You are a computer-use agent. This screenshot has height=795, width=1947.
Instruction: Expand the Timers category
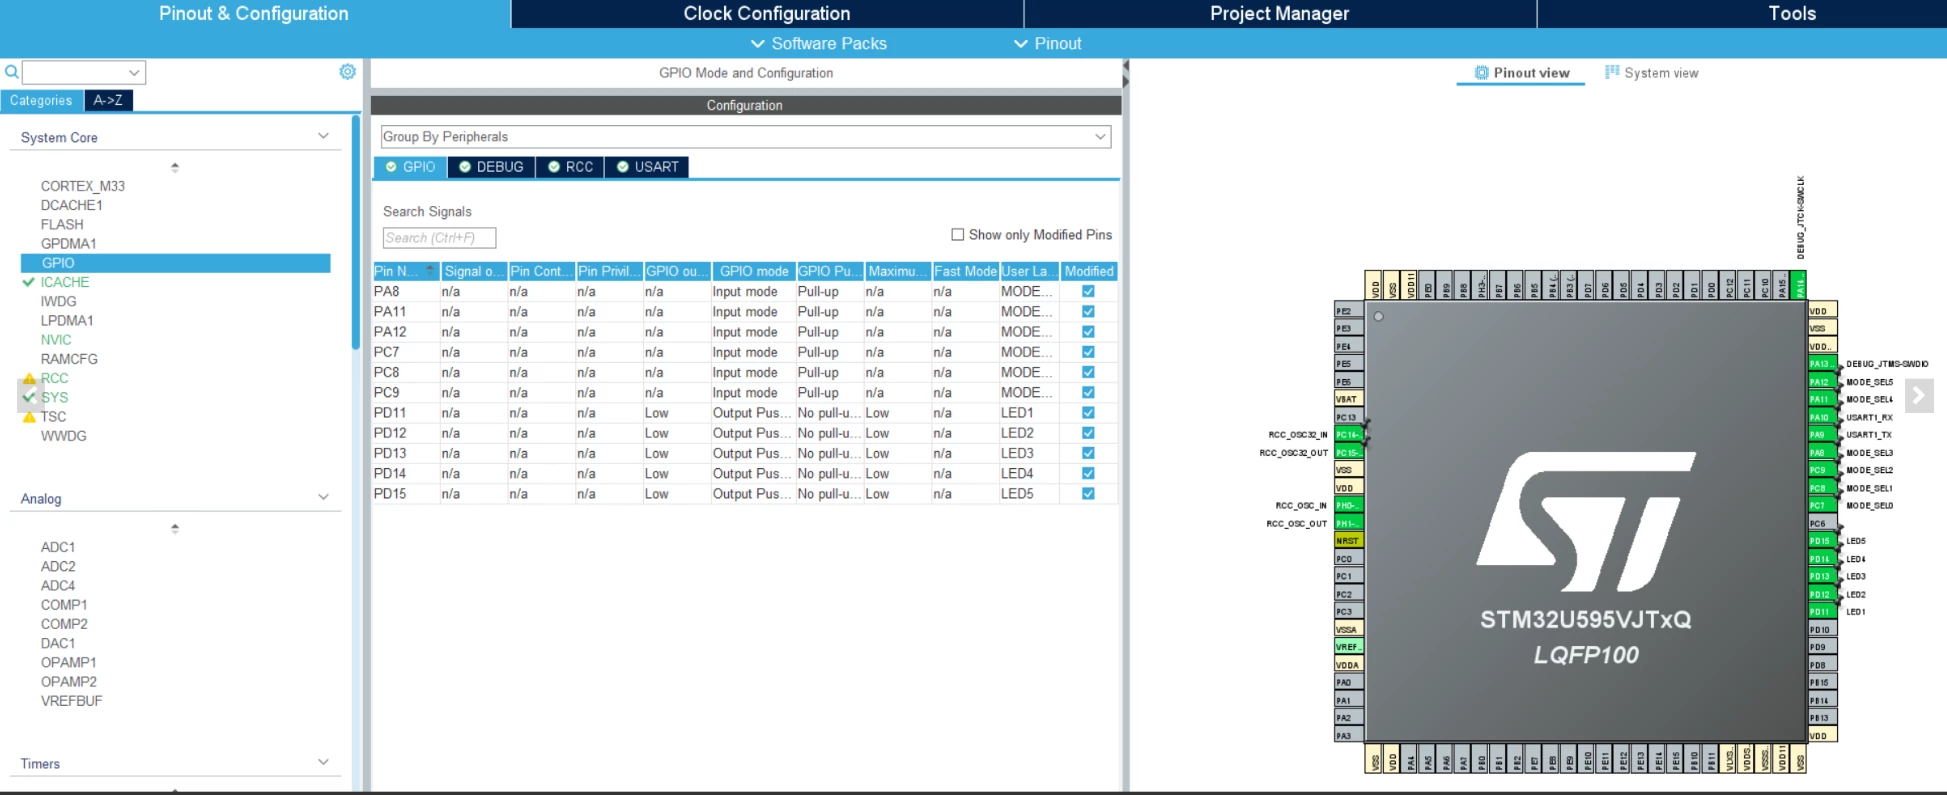(323, 763)
